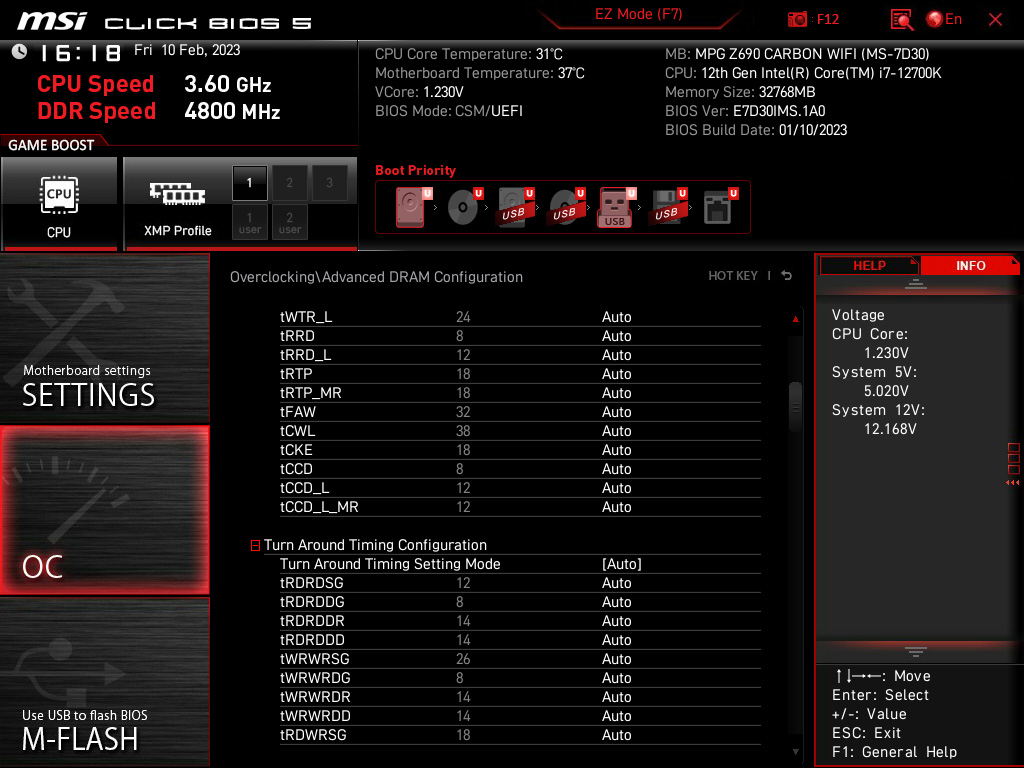Select the tRRD Auto value field
The width and height of the screenshot is (1024, 768).
pyautogui.click(x=616, y=336)
